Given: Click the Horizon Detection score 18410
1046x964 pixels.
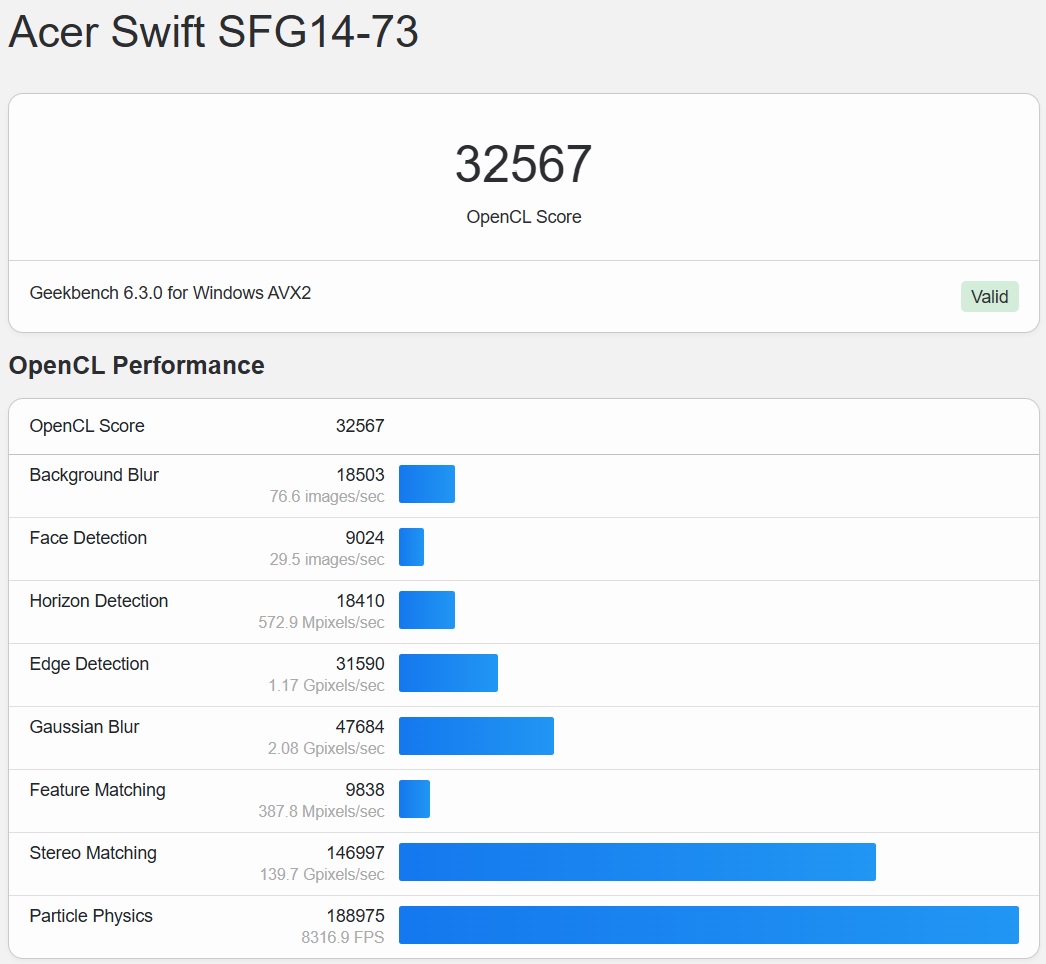Looking at the screenshot, I should (360, 600).
